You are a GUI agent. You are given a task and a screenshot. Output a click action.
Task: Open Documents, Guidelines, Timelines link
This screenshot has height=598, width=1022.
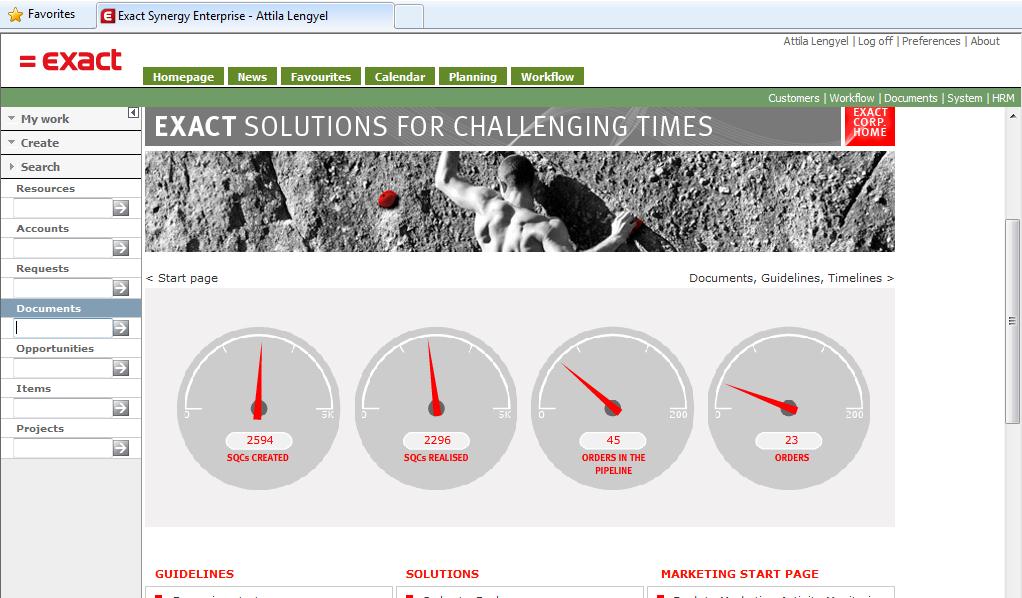click(791, 278)
